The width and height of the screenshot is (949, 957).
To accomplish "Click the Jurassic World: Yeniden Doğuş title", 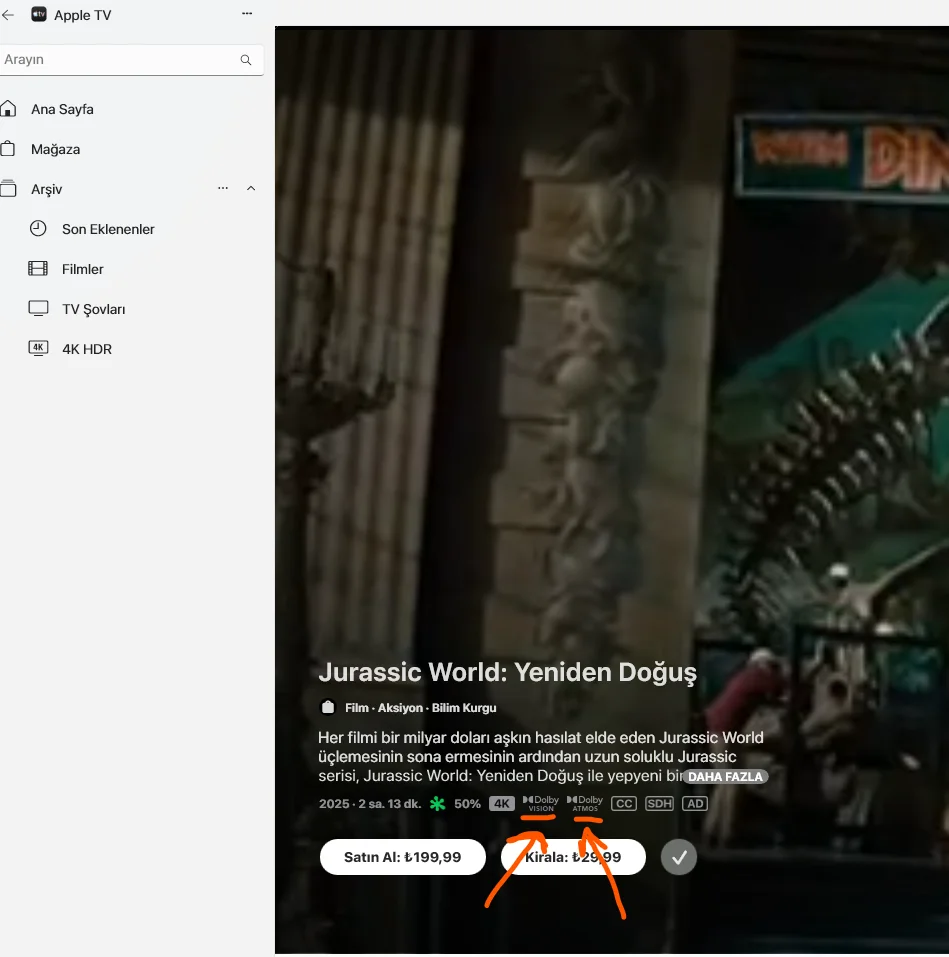I will [x=507, y=673].
